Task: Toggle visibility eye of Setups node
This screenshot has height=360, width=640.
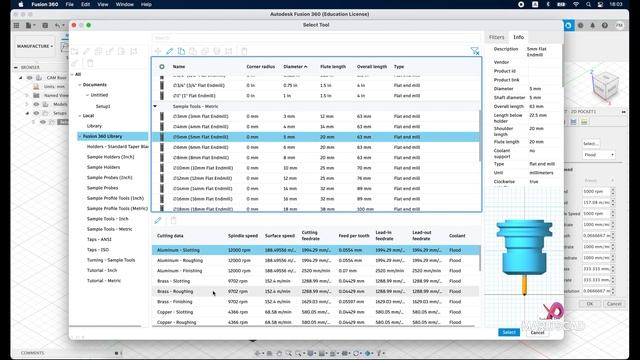Action: pos(36,113)
